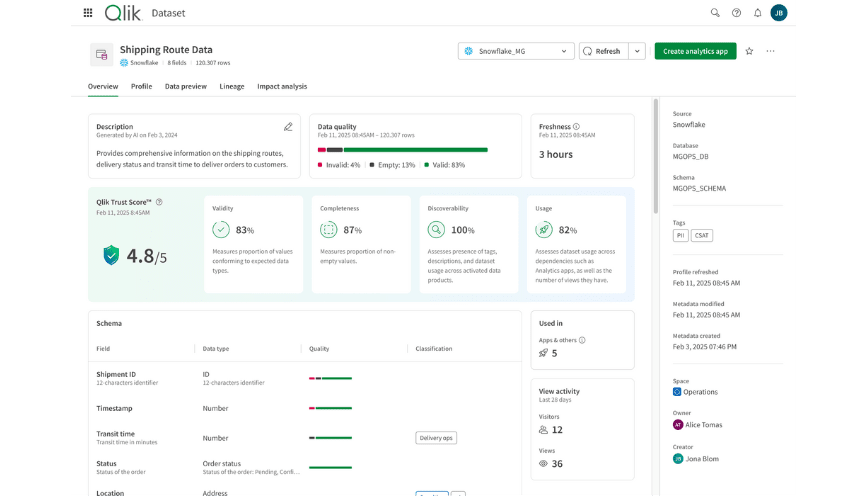The height and width of the screenshot is (496, 846).
Task: Switch to the Profile tab
Action: [x=141, y=86]
